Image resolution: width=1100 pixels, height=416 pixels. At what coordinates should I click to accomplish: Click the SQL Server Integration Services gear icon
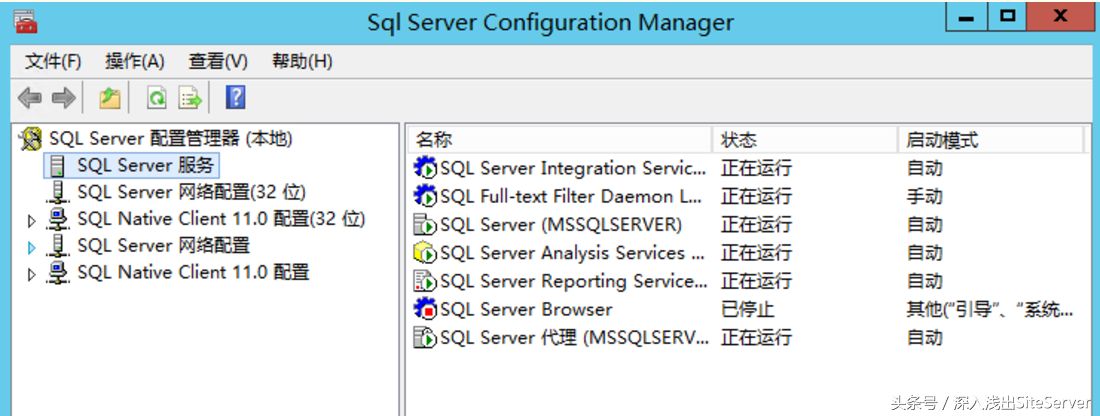point(425,168)
